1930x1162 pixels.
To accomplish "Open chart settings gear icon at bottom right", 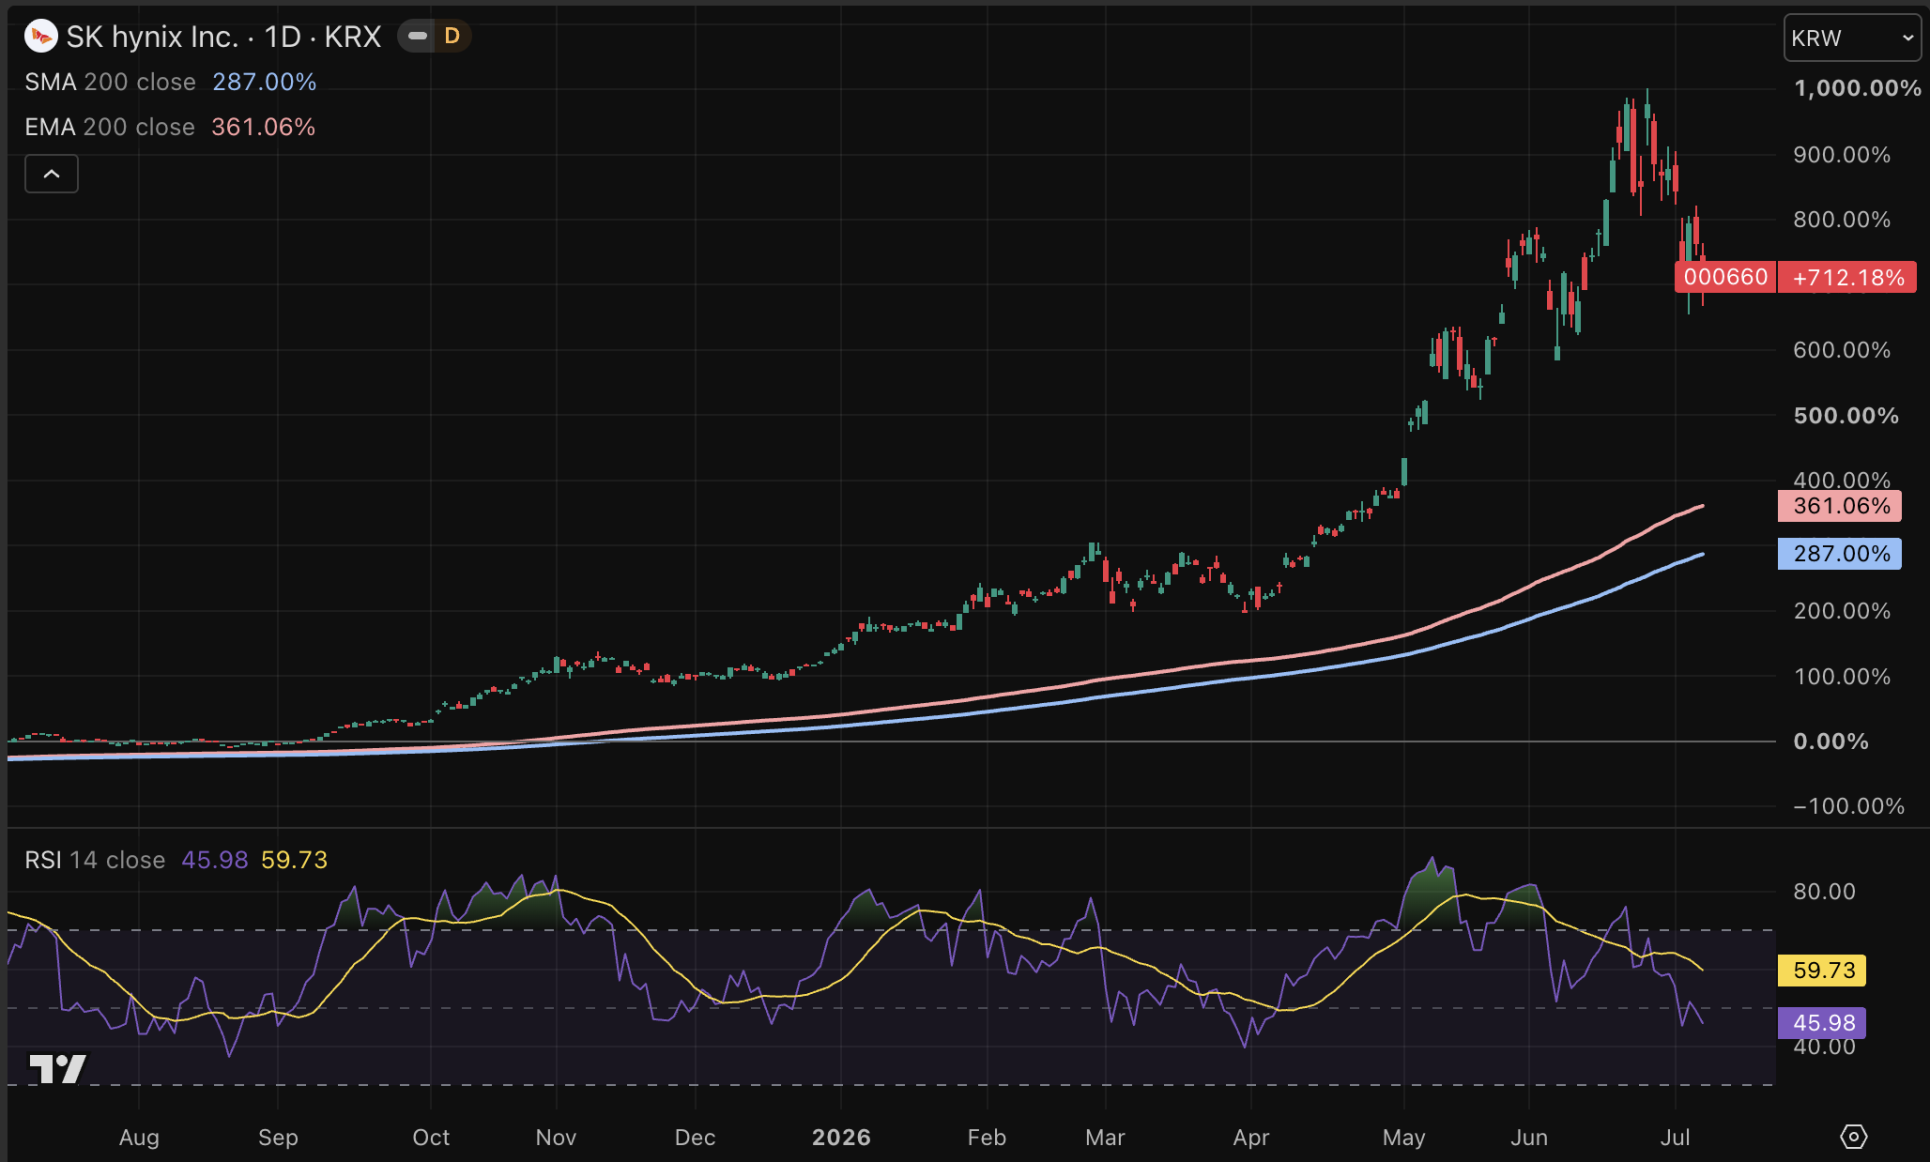I will coord(1853,1137).
